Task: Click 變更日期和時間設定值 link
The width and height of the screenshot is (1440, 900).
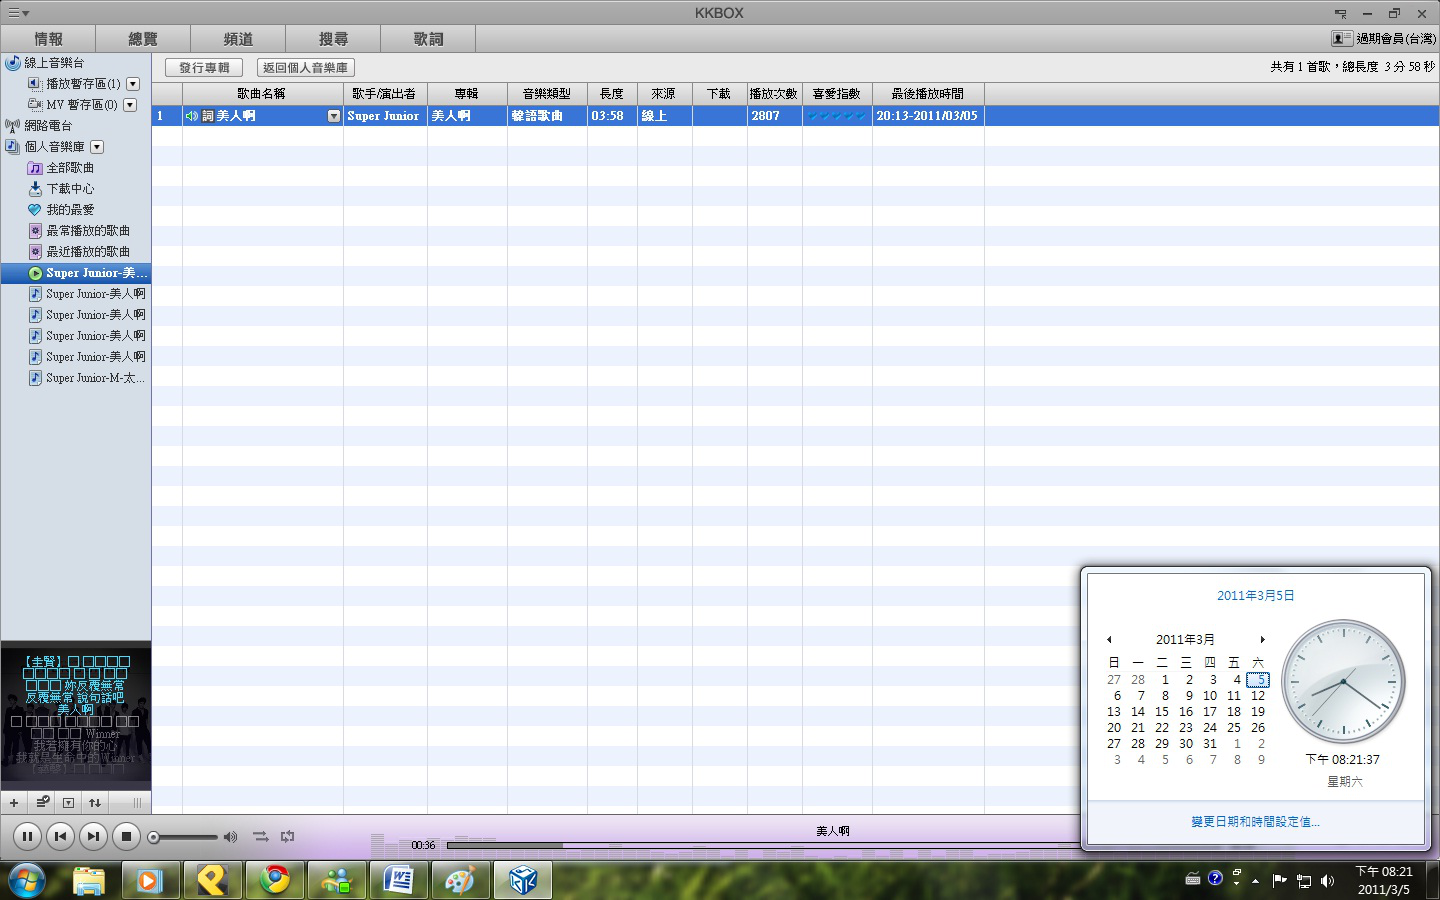Action: point(1255,822)
